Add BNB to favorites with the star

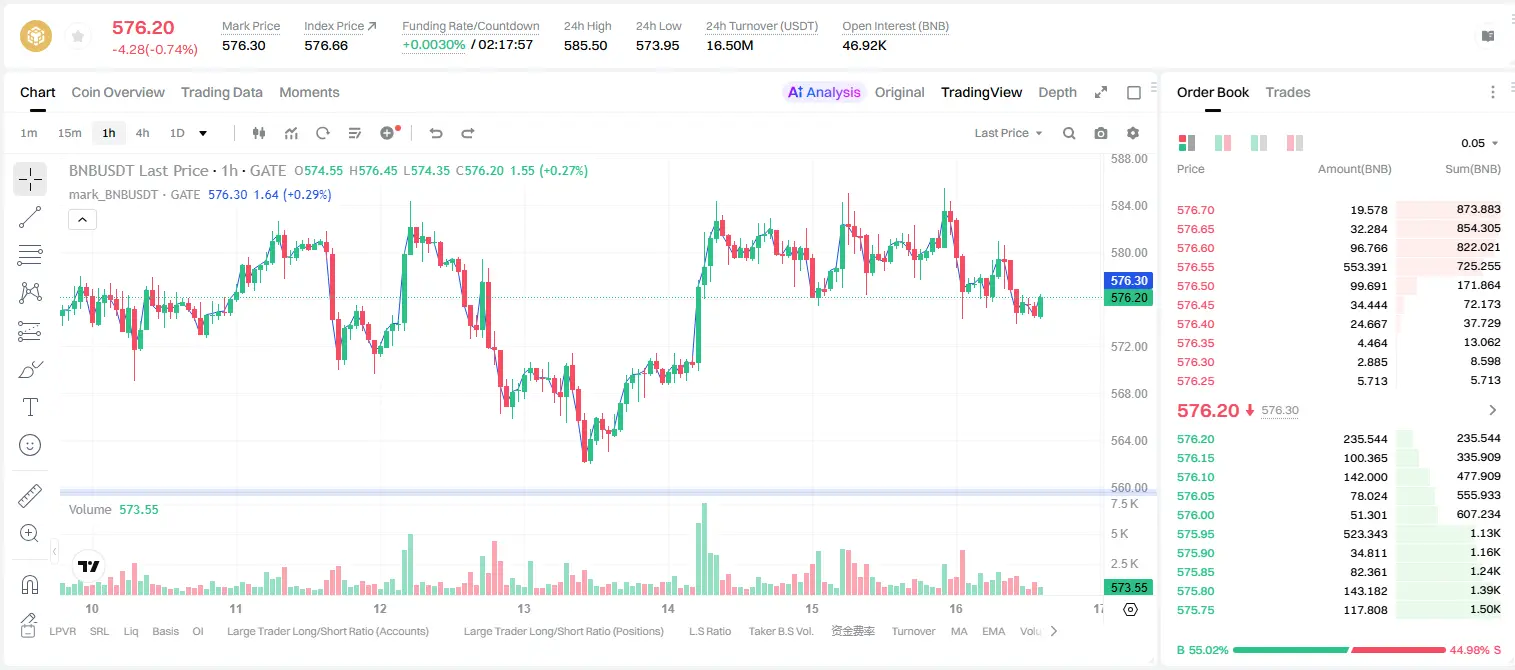click(77, 37)
